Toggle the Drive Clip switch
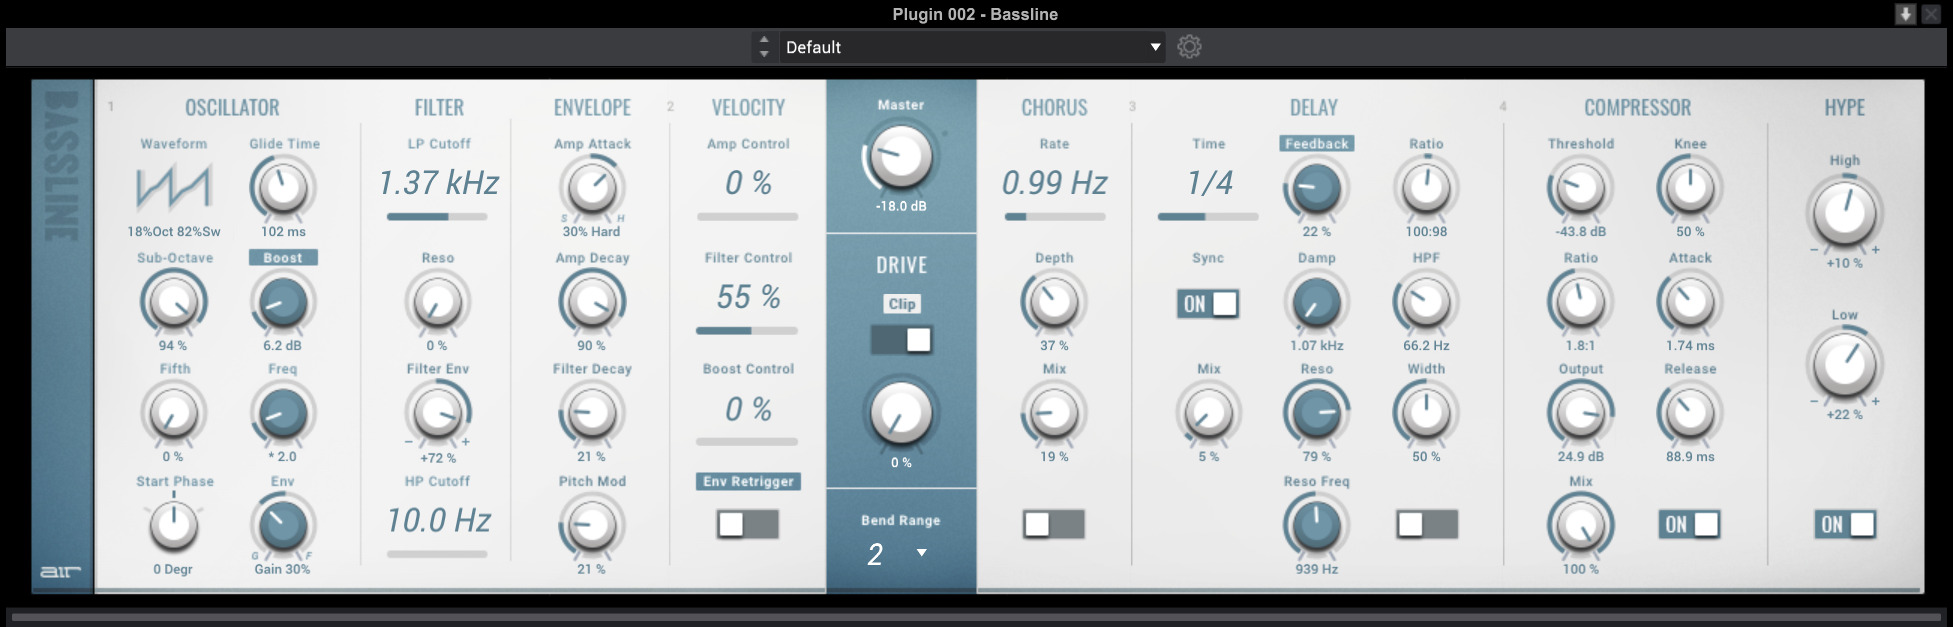 click(x=901, y=340)
